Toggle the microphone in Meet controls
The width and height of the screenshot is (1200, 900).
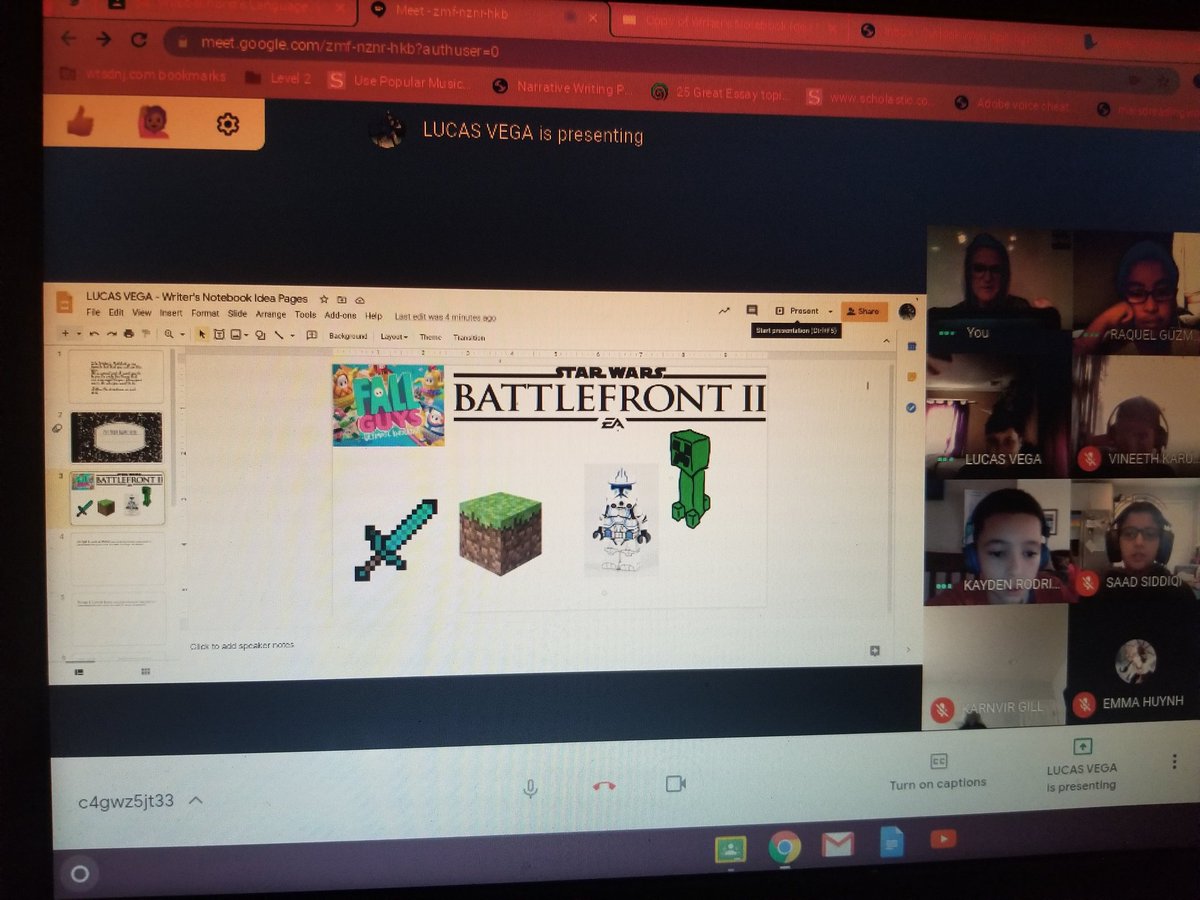[530, 788]
